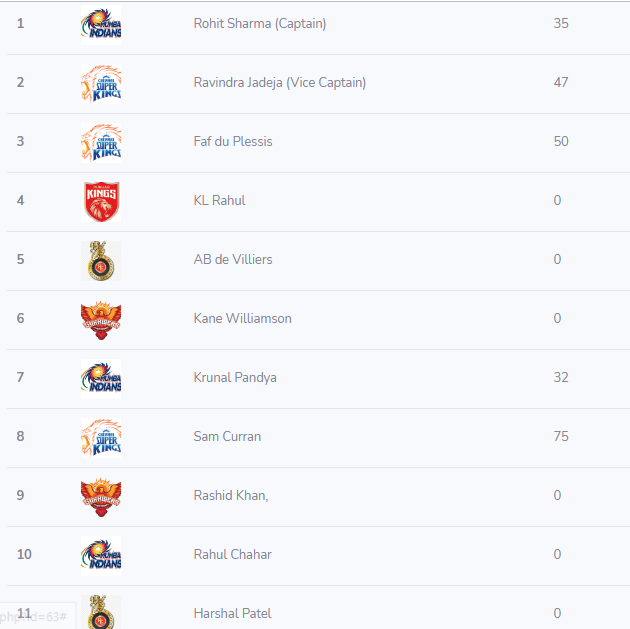Screen dimensions: 630x629
Task: Click Faf du Plessis's 50 points value
Action: pyautogui.click(x=561, y=141)
